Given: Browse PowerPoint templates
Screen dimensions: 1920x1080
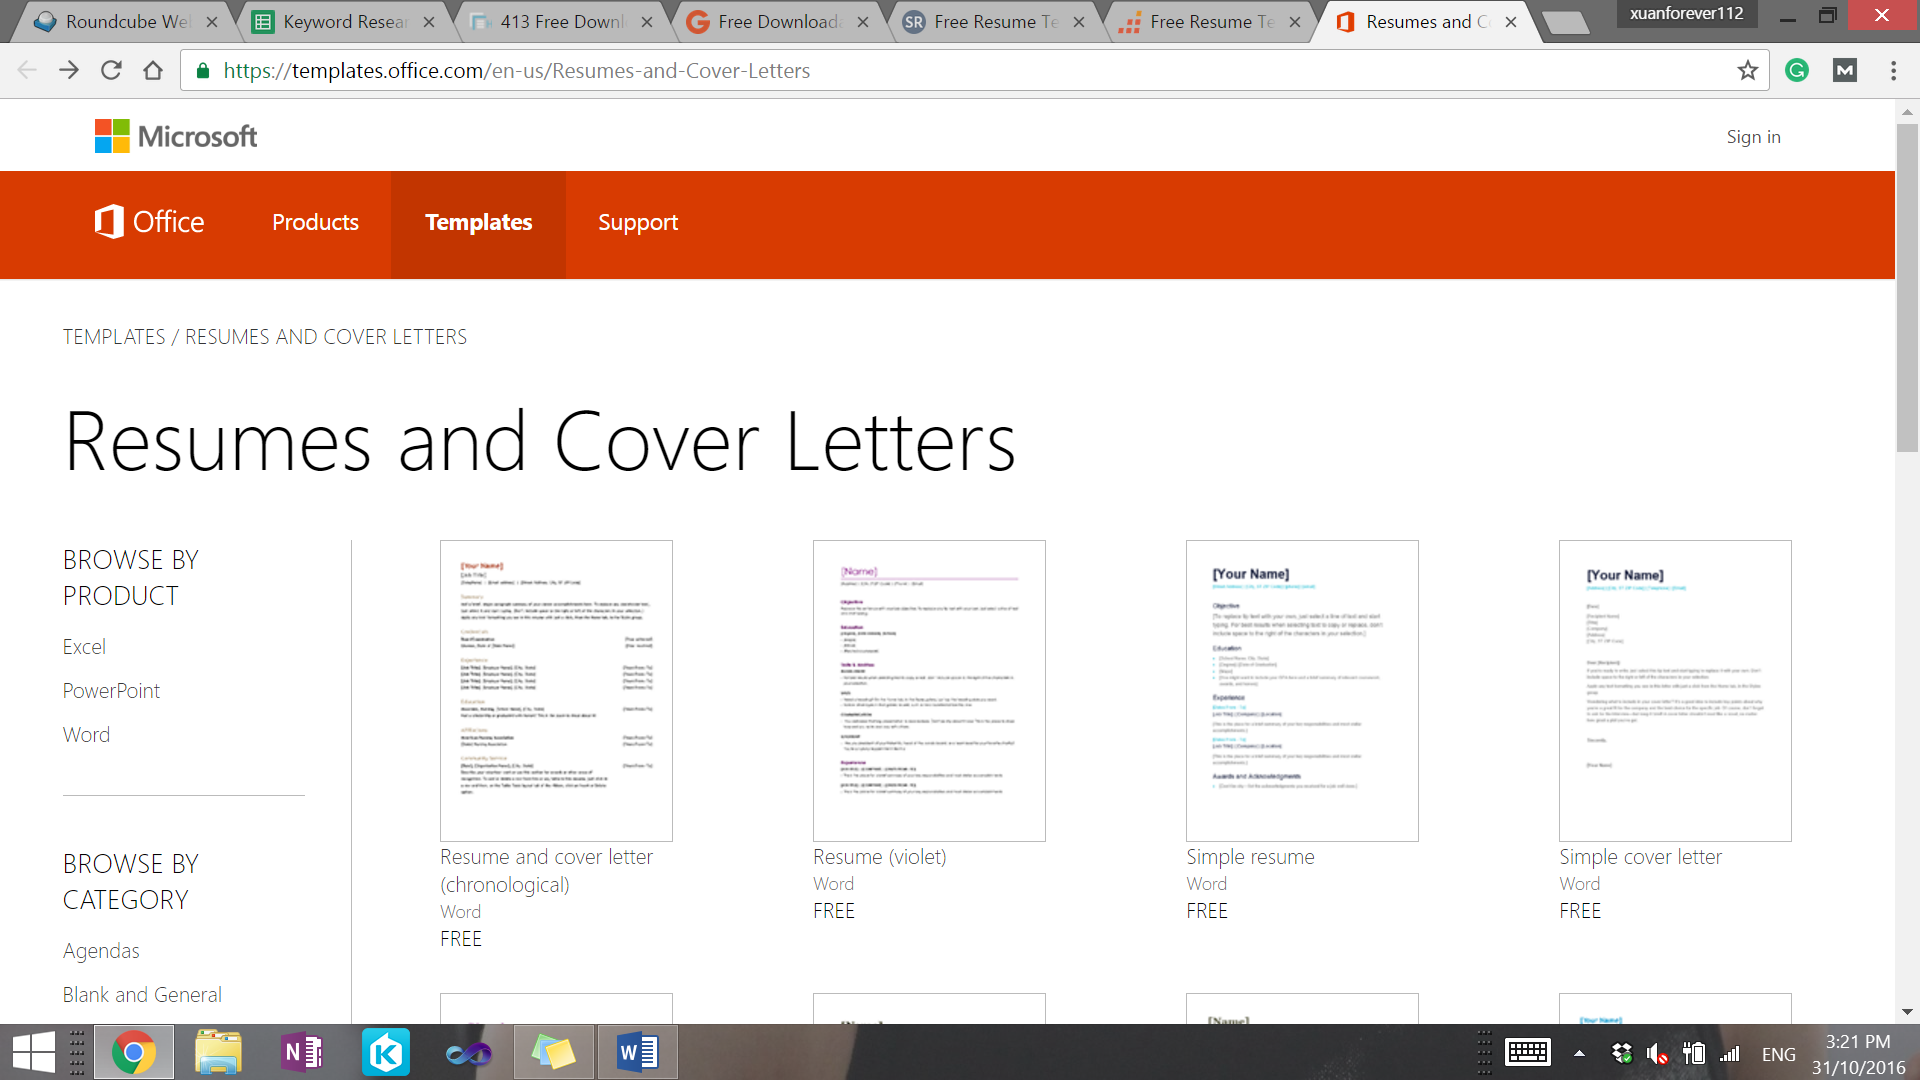Looking at the screenshot, I should pyautogui.click(x=111, y=691).
